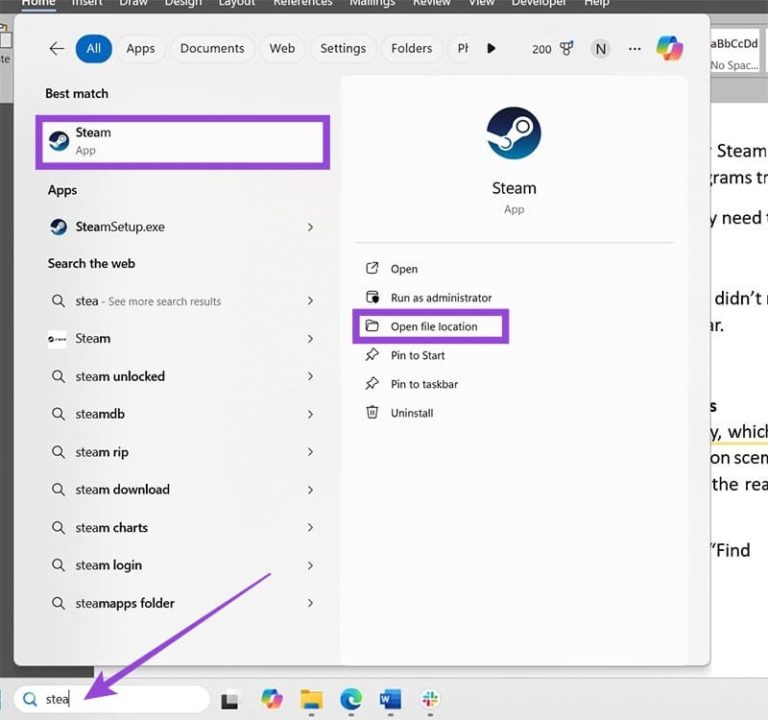The height and width of the screenshot is (720, 768).
Task: Select Uninstall in the Steam actions
Action: [411, 413]
